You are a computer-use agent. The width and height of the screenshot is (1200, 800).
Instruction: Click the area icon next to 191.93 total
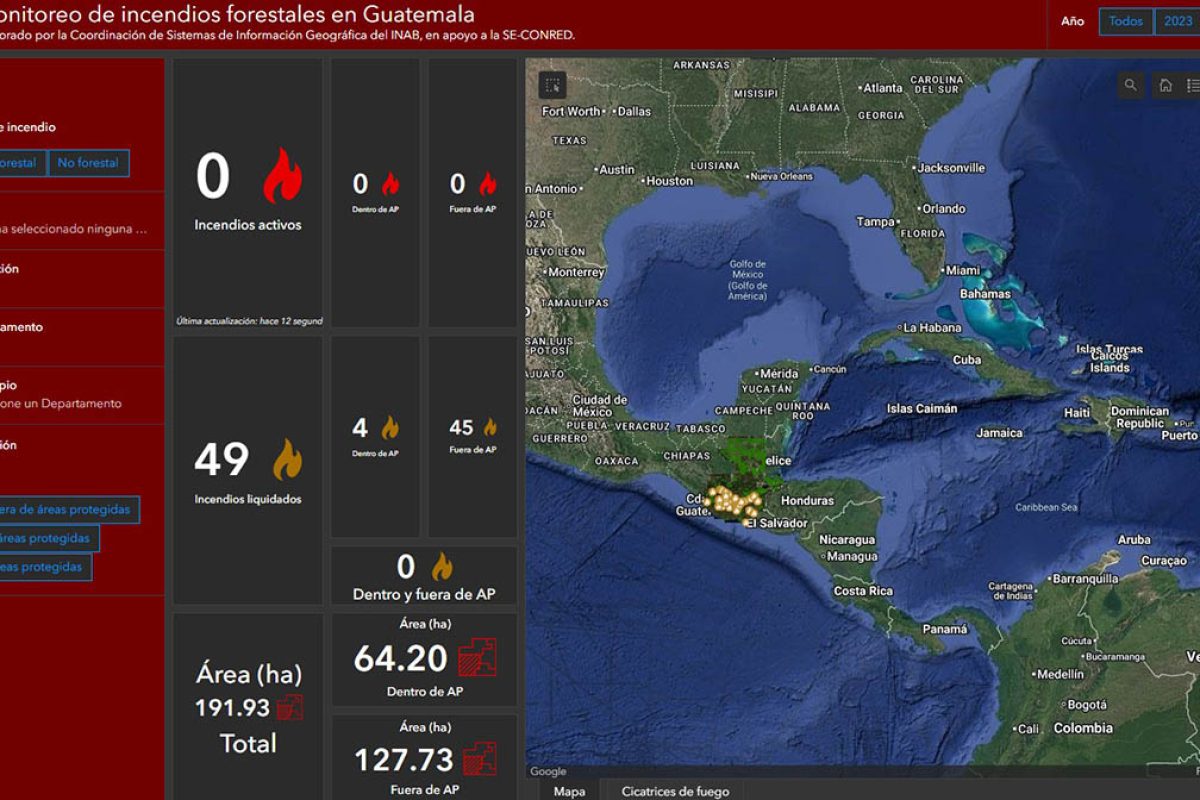pyautogui.click(x=289, y=708)
